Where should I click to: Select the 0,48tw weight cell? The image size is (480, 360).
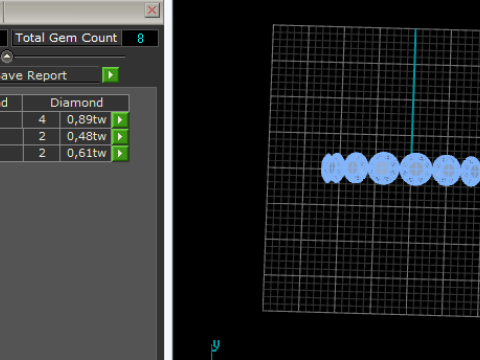point(86,136)
